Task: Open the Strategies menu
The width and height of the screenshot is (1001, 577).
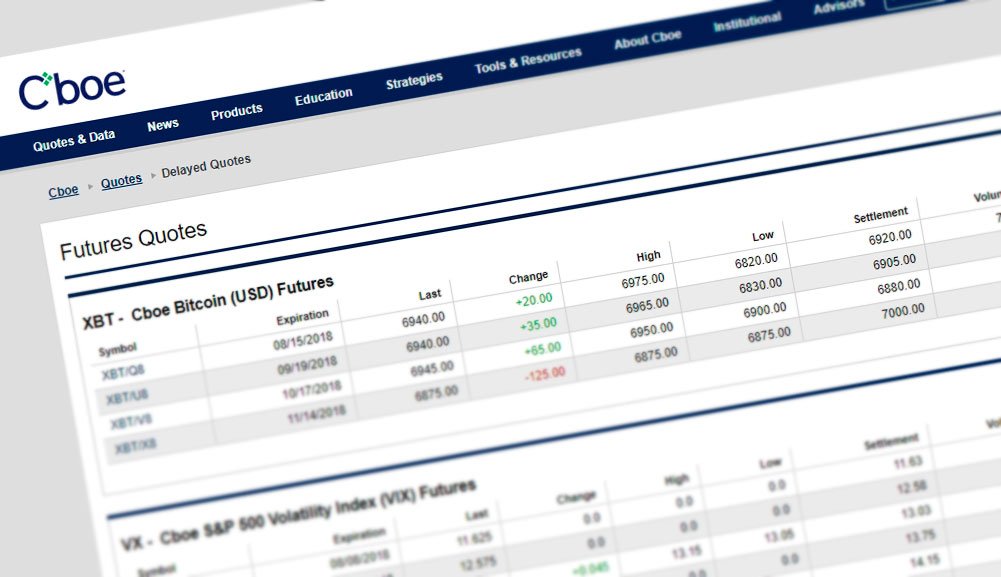Action: point(414,80)
